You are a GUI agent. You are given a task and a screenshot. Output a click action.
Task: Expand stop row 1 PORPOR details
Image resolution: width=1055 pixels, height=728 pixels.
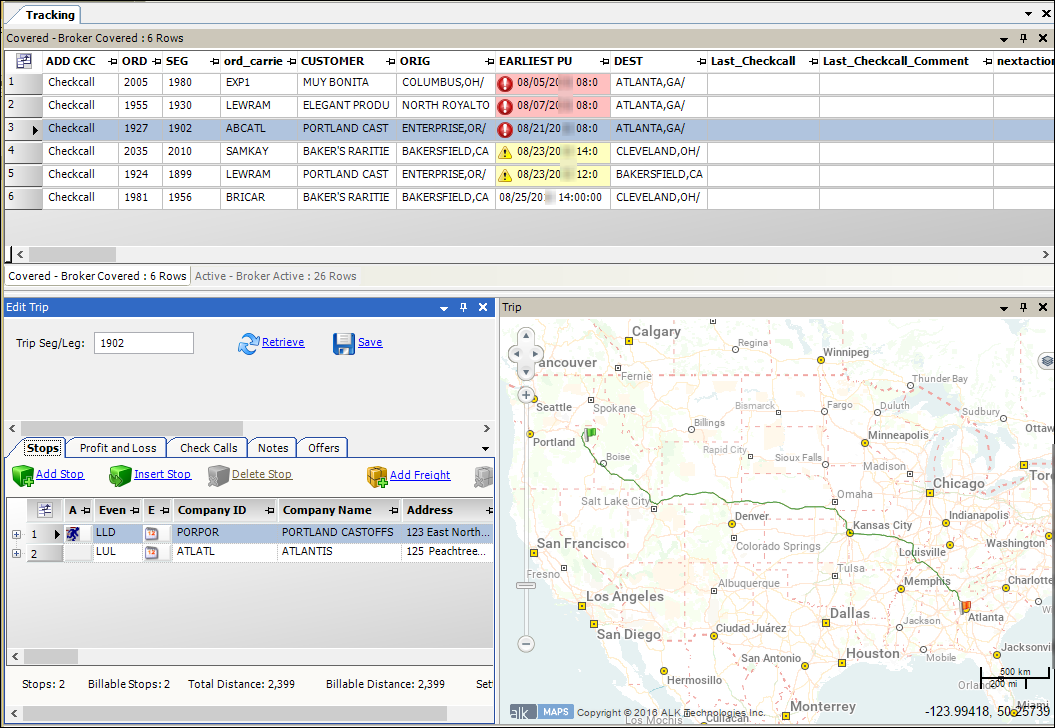click(x=16, y=535)
